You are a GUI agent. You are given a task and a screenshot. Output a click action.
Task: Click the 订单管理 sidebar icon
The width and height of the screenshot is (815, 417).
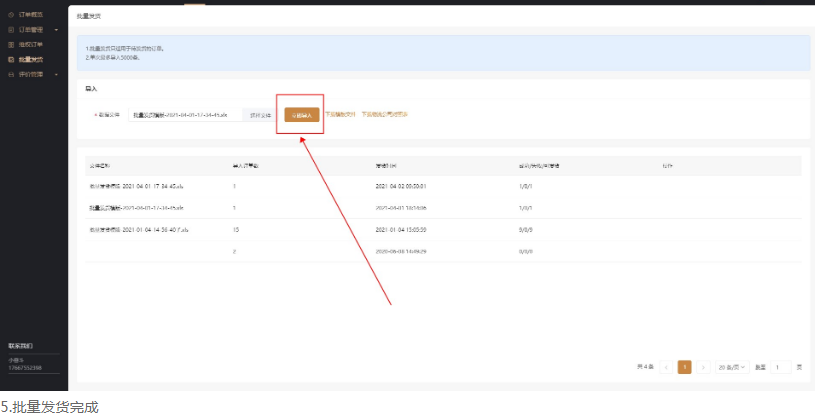11,30
